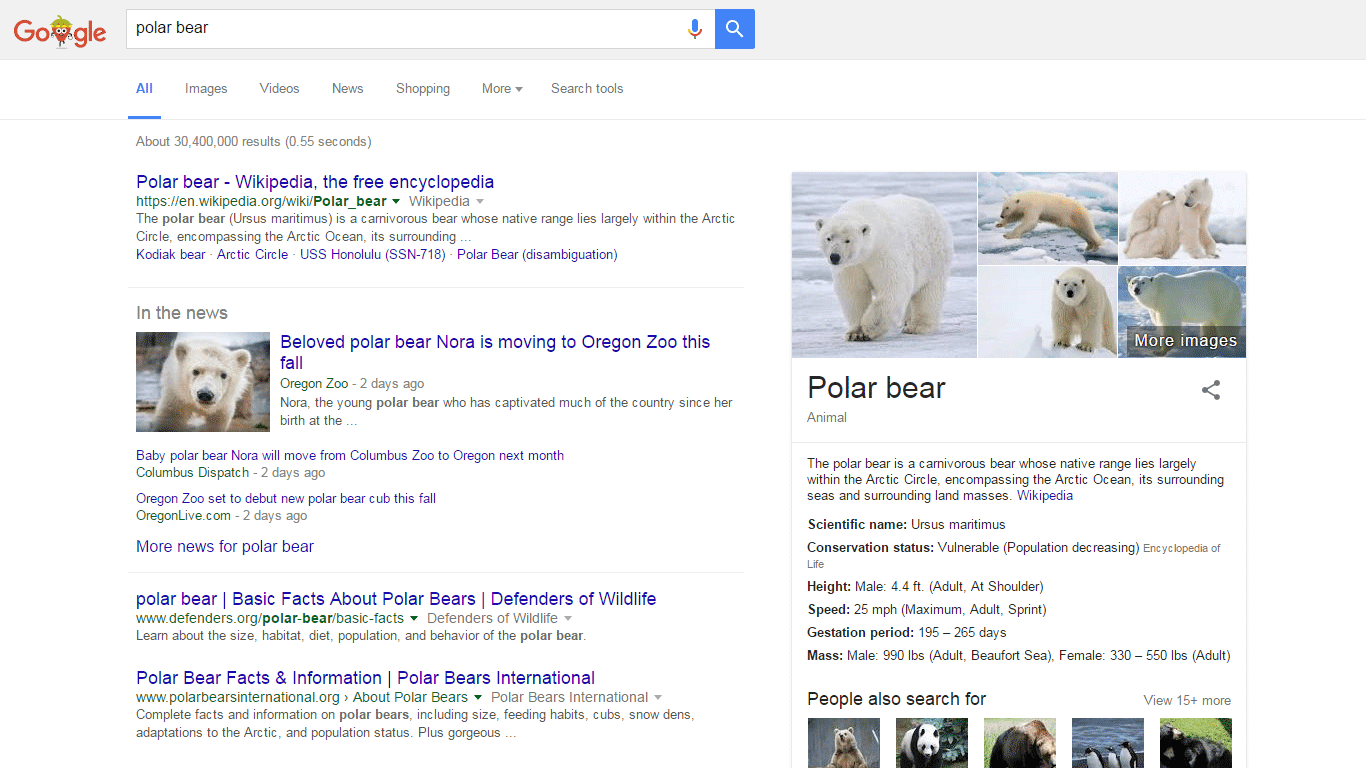Switch to the Videos tab
The height and width of the screenshot is (768, 1366).
click(x=279, y=89)
